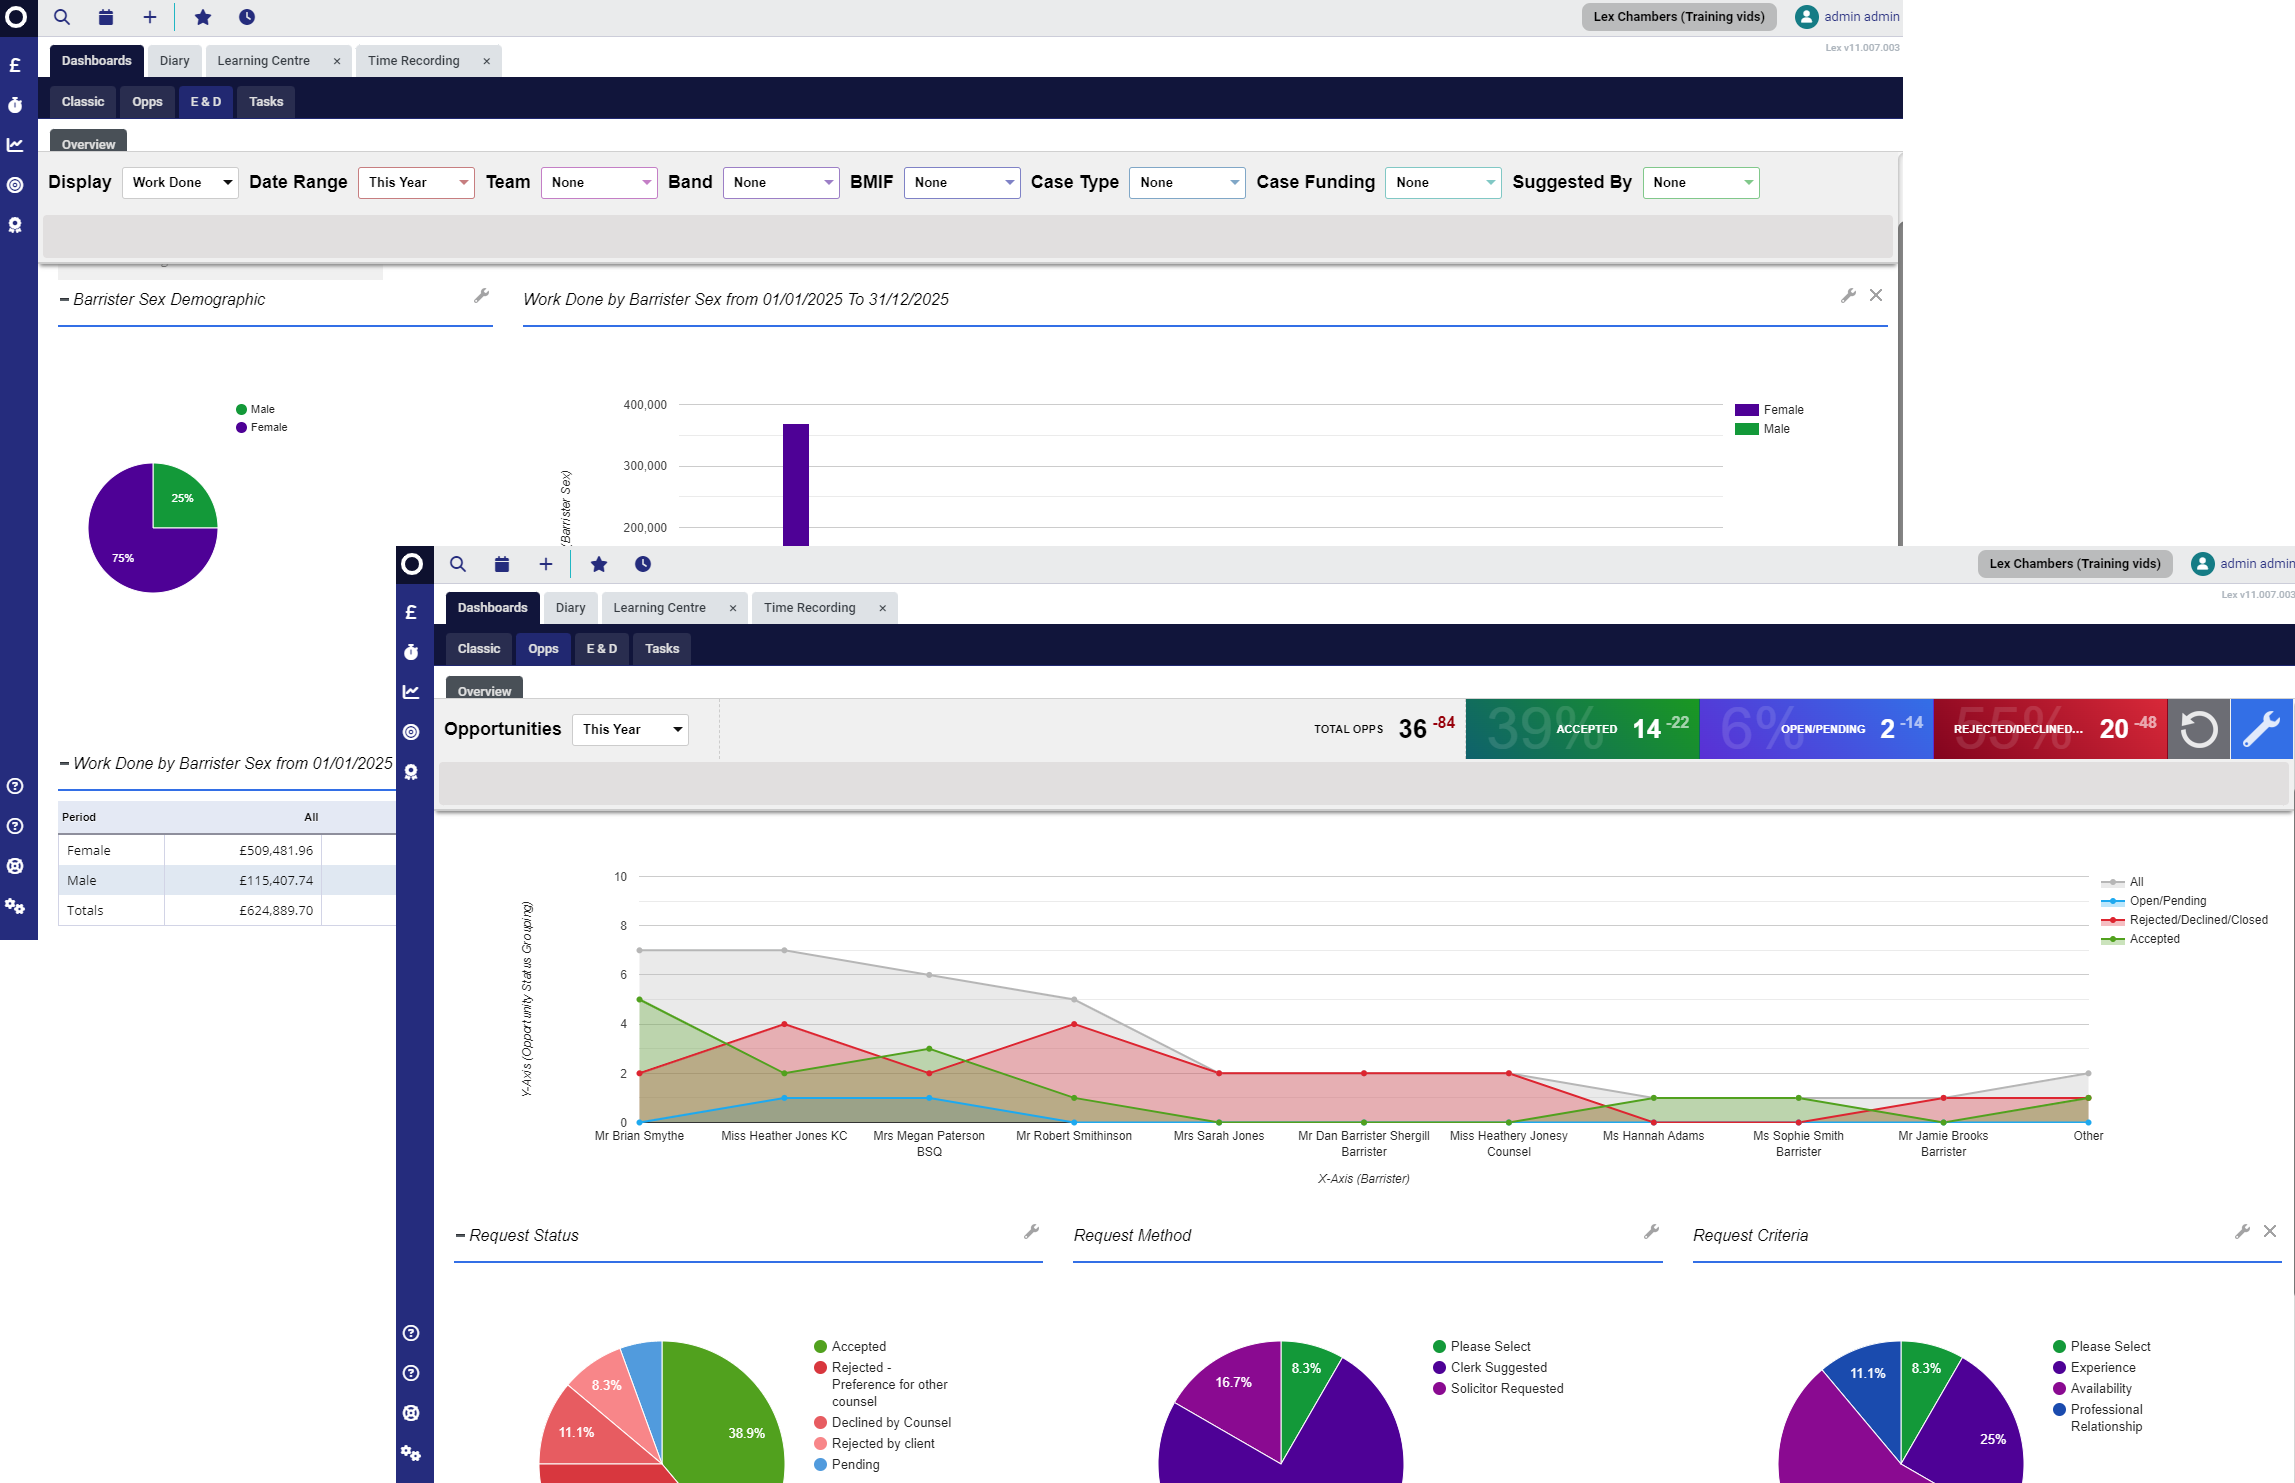The width and height of the screenshot is (2295, 1483).
Task: Open the Date Range This Year dropdown
Action: [416, 182]
